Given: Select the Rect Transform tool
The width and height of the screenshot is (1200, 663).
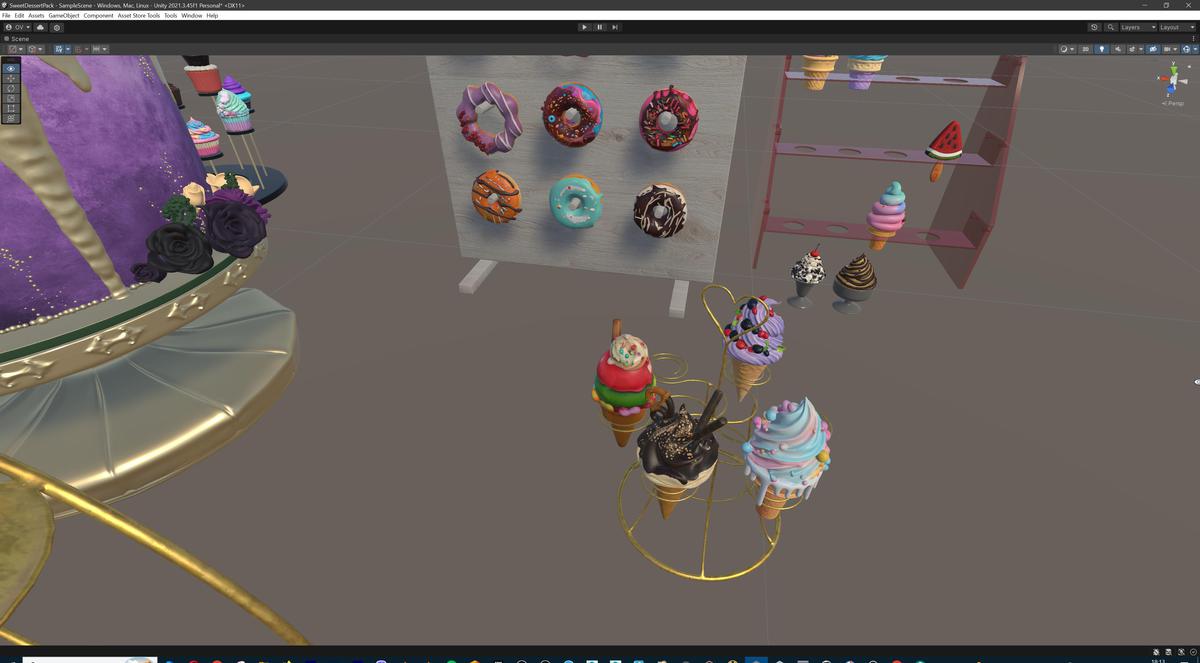Looking at the screenshot, I should [x=10, y=107].
